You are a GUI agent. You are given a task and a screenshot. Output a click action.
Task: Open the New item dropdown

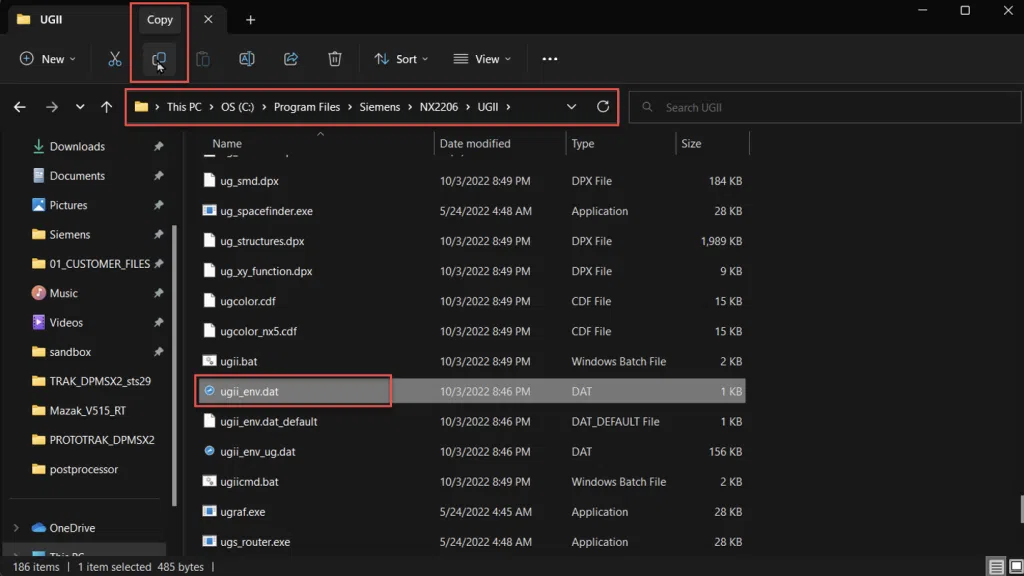click(48, 59)
